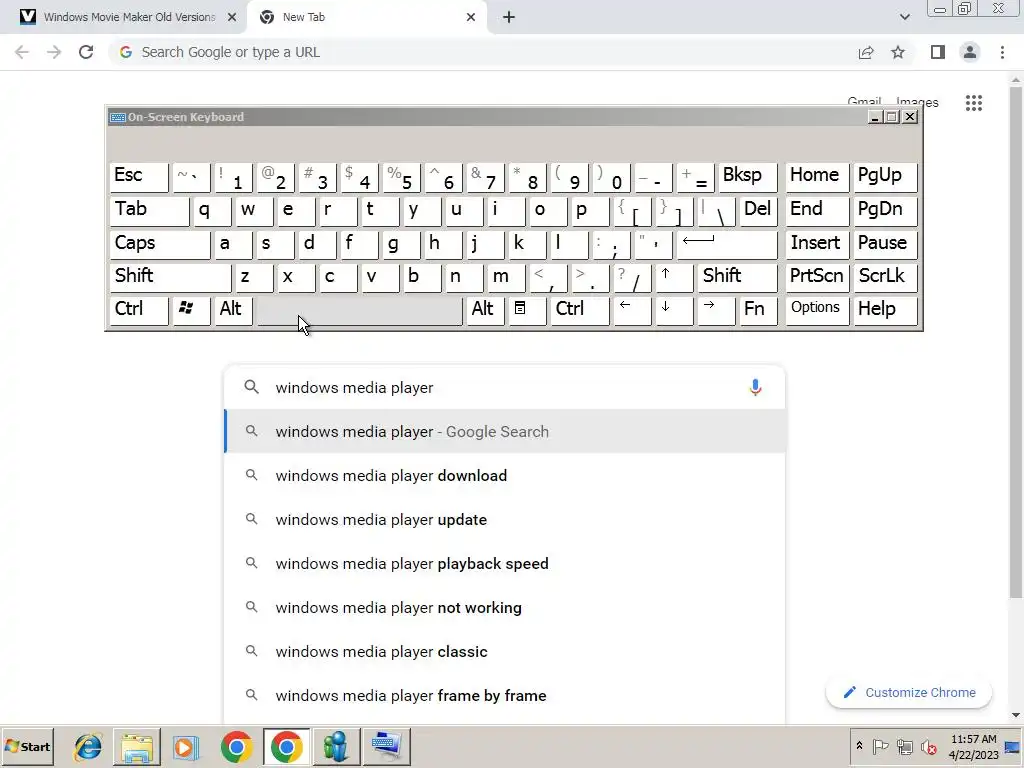Show hidden system tray icons
Image resolution: width=1024 pixels, height=768 pixels.
click(x=859, y=746)
